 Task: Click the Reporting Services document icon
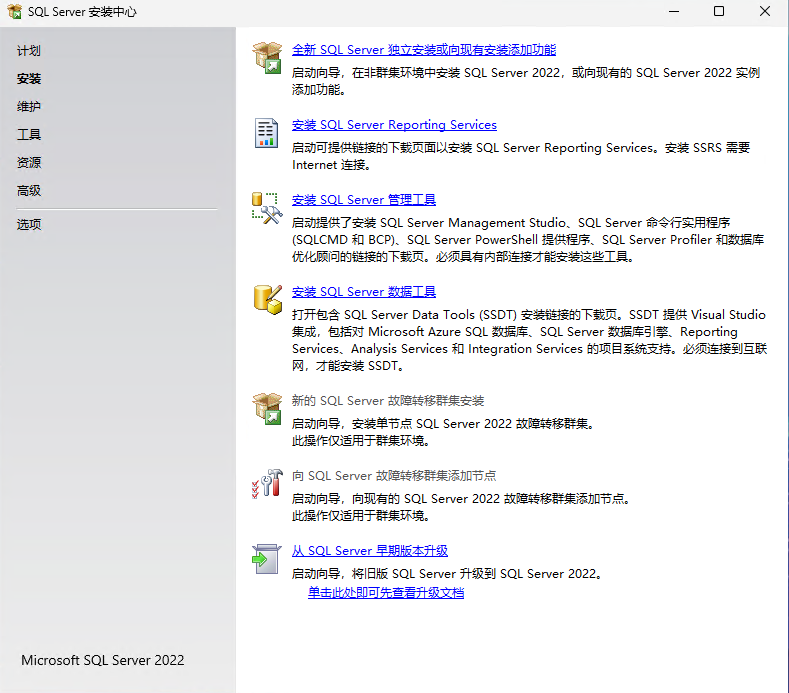(x=266, y=133)
